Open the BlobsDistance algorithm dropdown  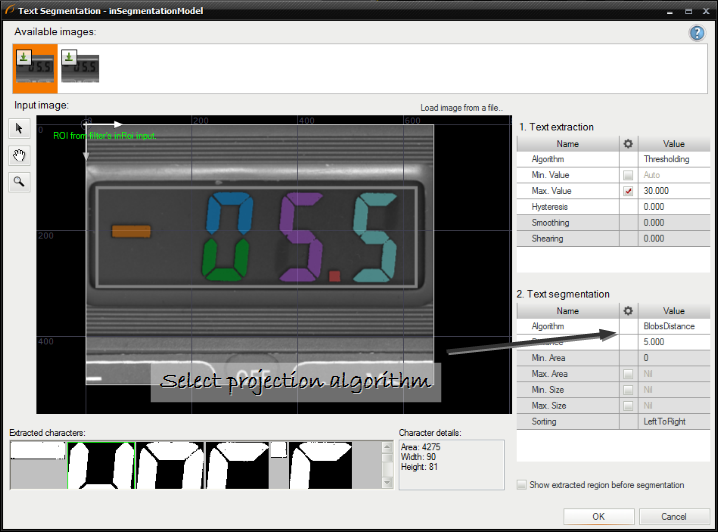pos(673,326)
